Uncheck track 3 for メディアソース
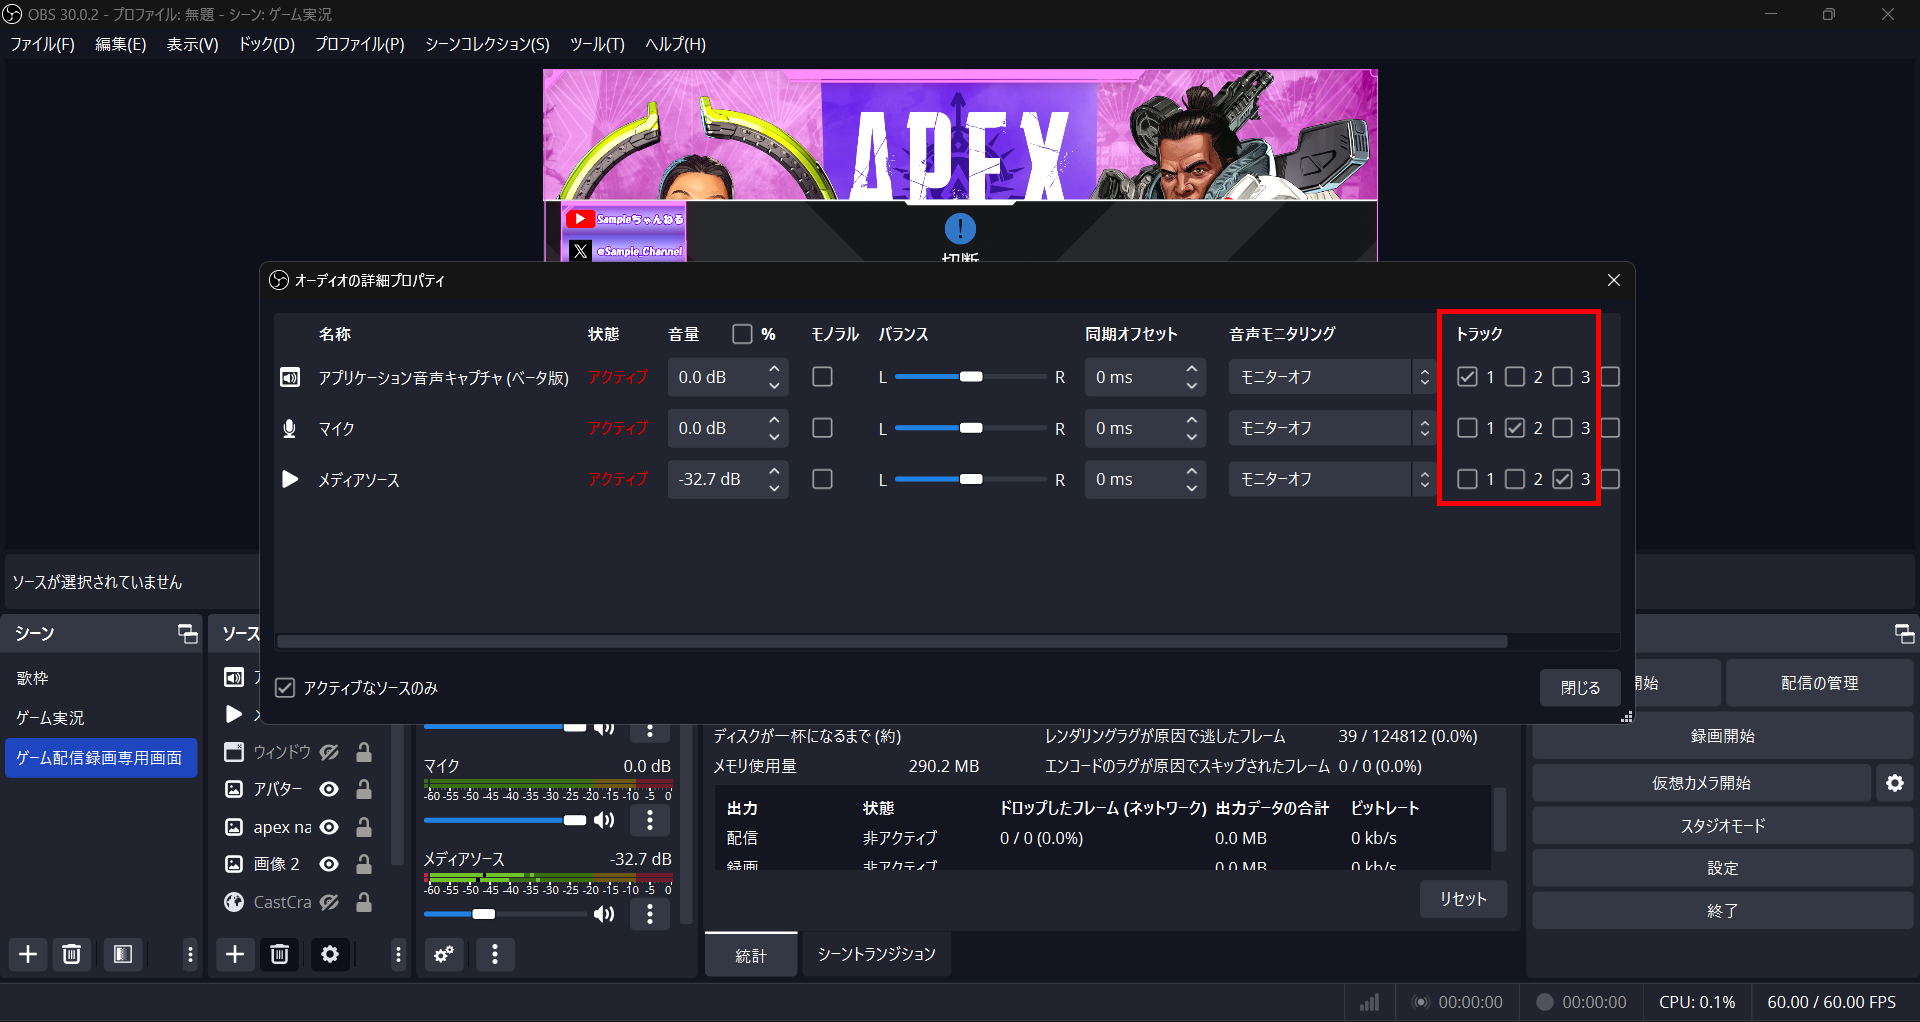 click(x=1562, y=479)
